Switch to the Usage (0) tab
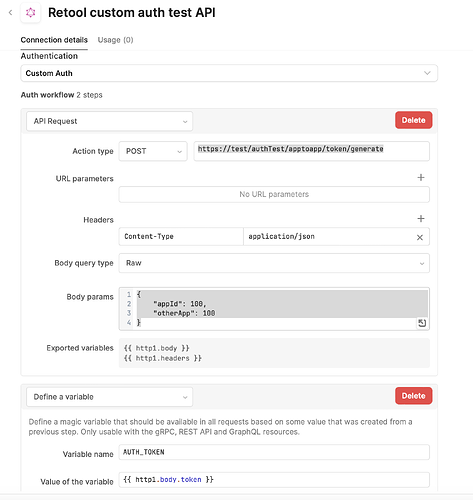 pyautogui.click(x=115, y=40)
